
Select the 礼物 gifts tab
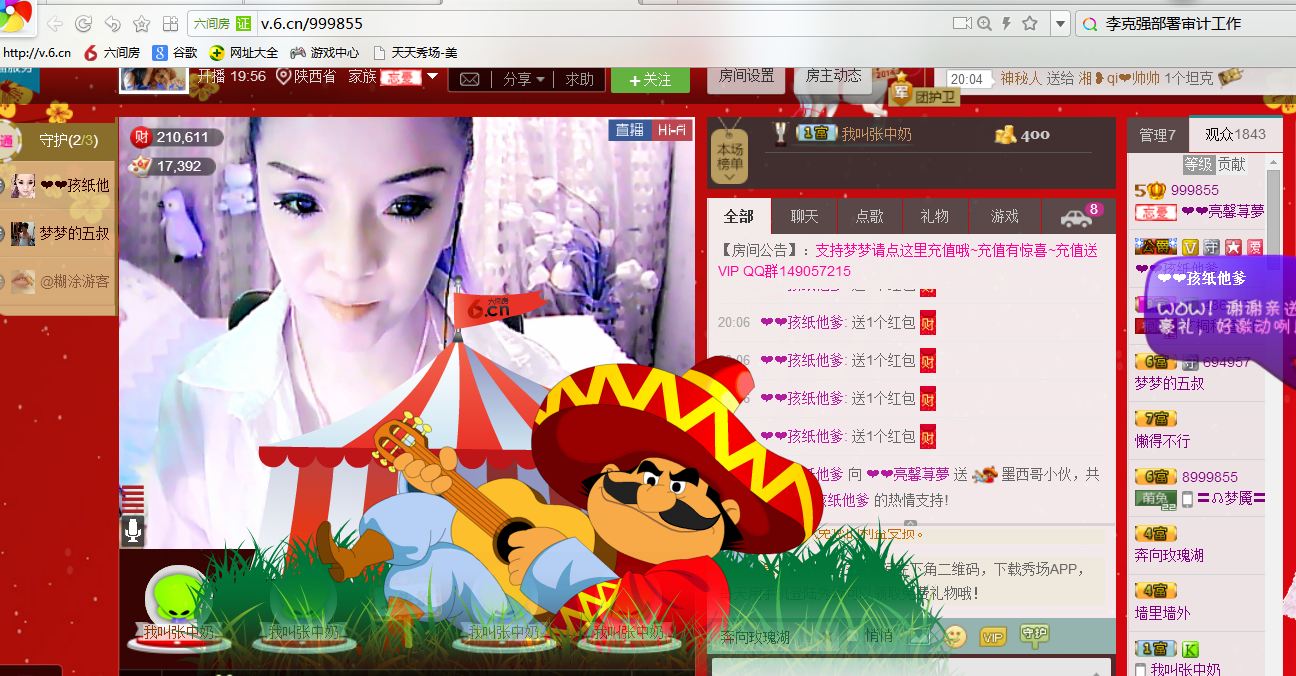click(935, 216)
